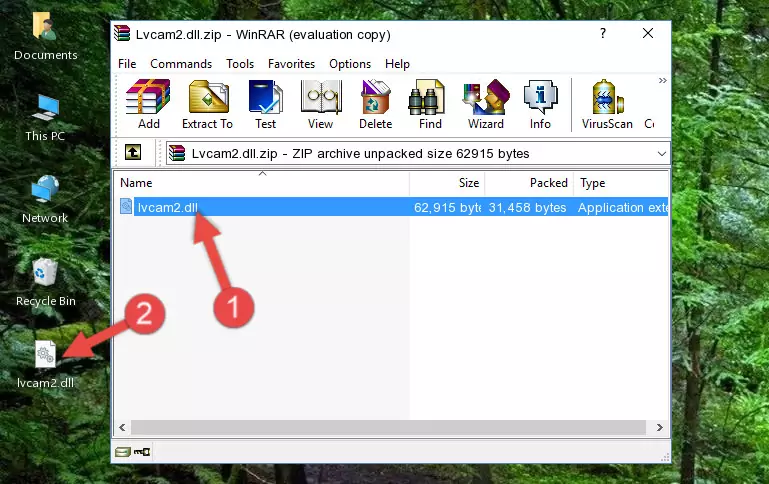Click the 31,458 bytes packed value
The width and height of the screenshot is (769, 484).
(527, 208)
